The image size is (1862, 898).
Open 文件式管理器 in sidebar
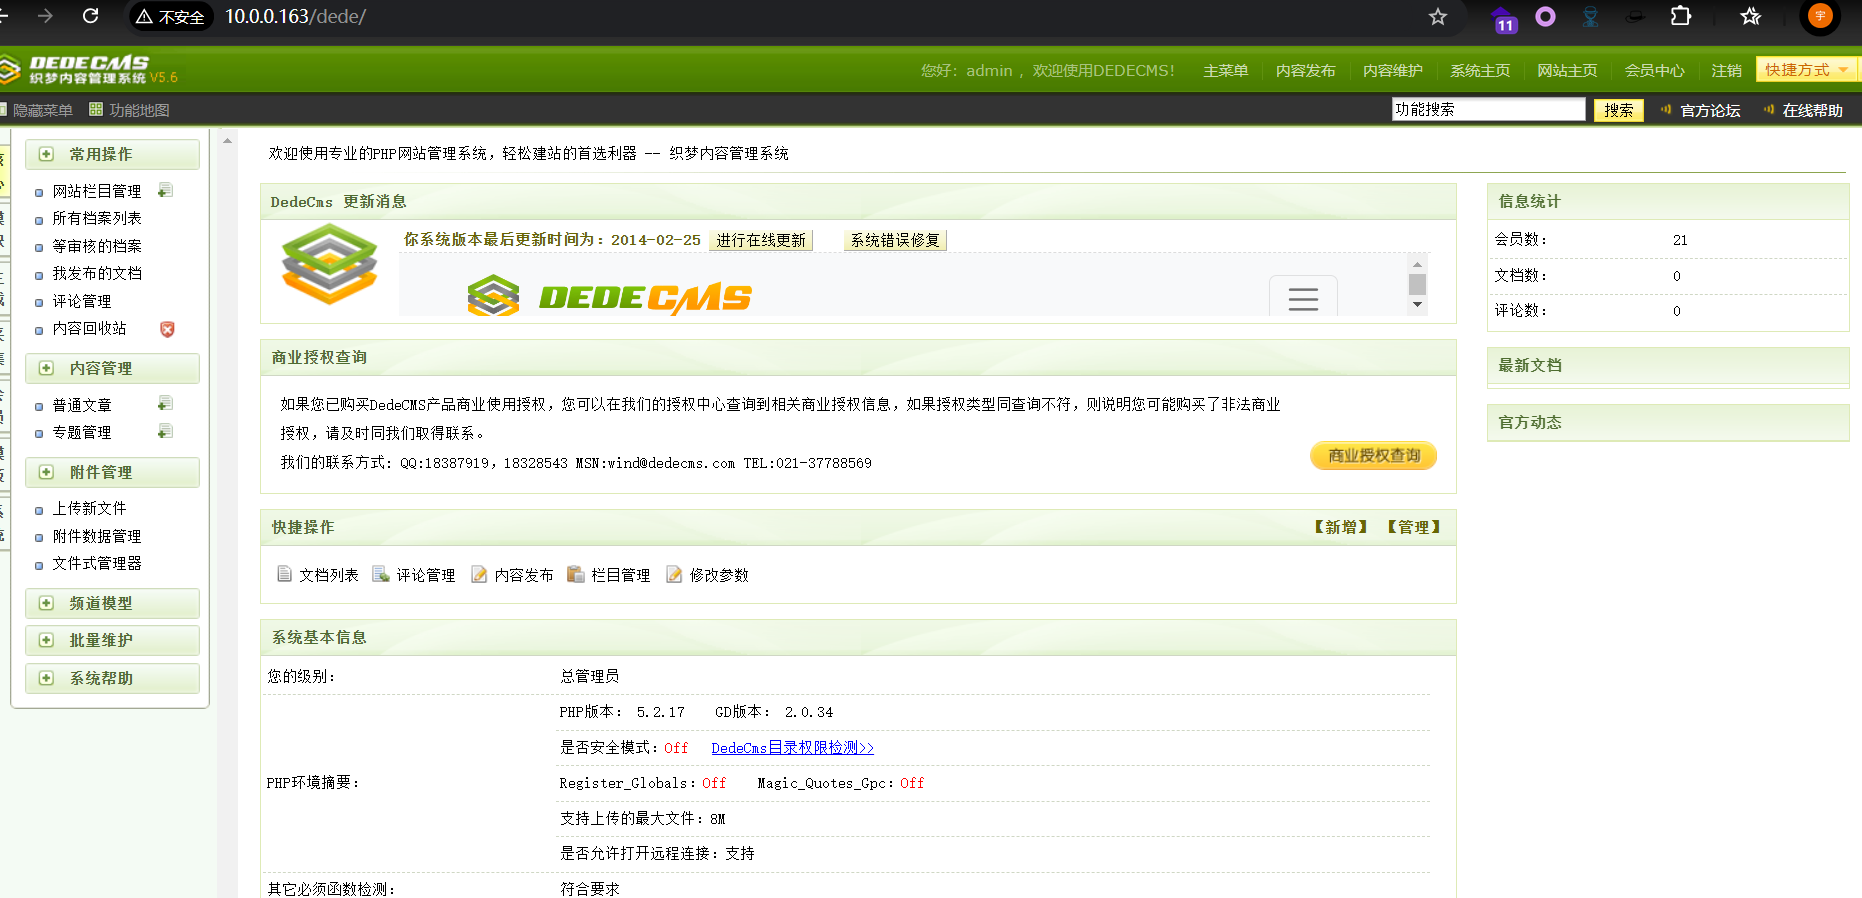tap(97, 563)
